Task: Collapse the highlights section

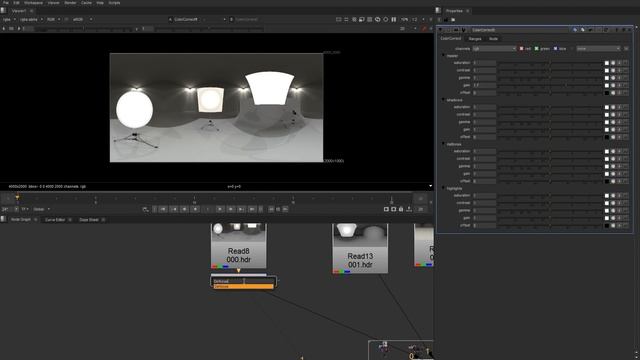Action: [444, 188]
